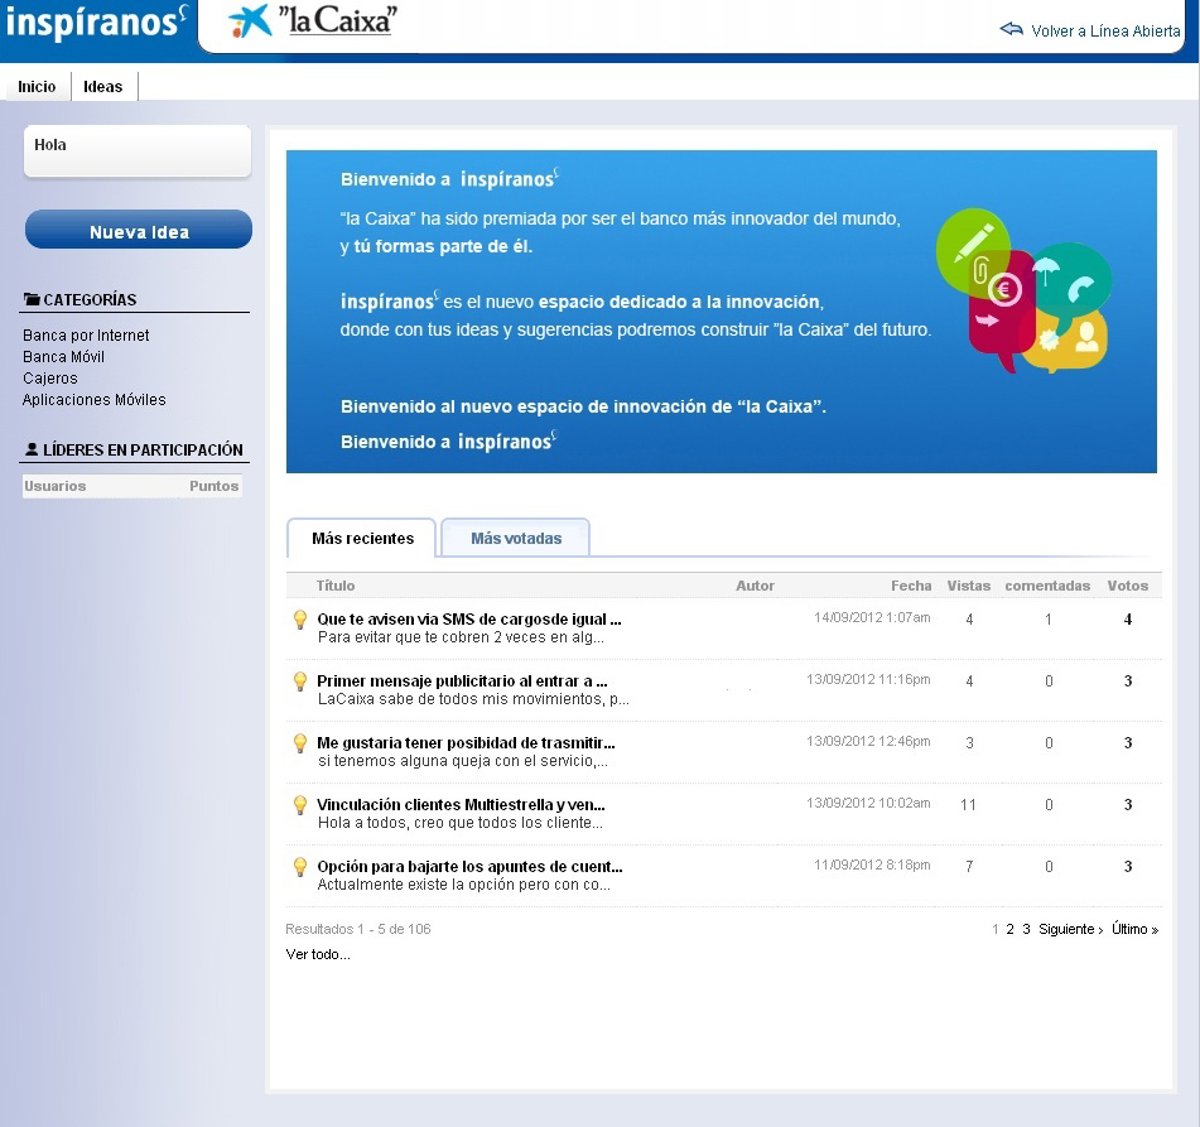Click lightbulb icon beside Opción para bajarte idea
Viewport: 1200px width, 1127px height.
(x=299, y=868)
